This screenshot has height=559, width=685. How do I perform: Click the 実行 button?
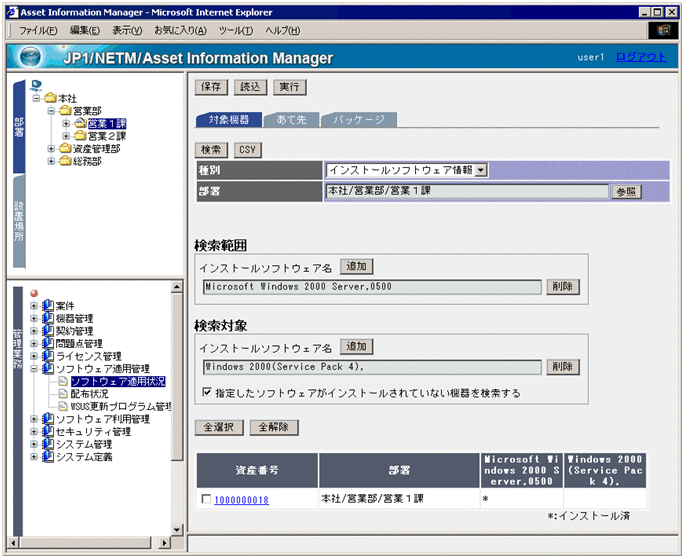point(290,87)
